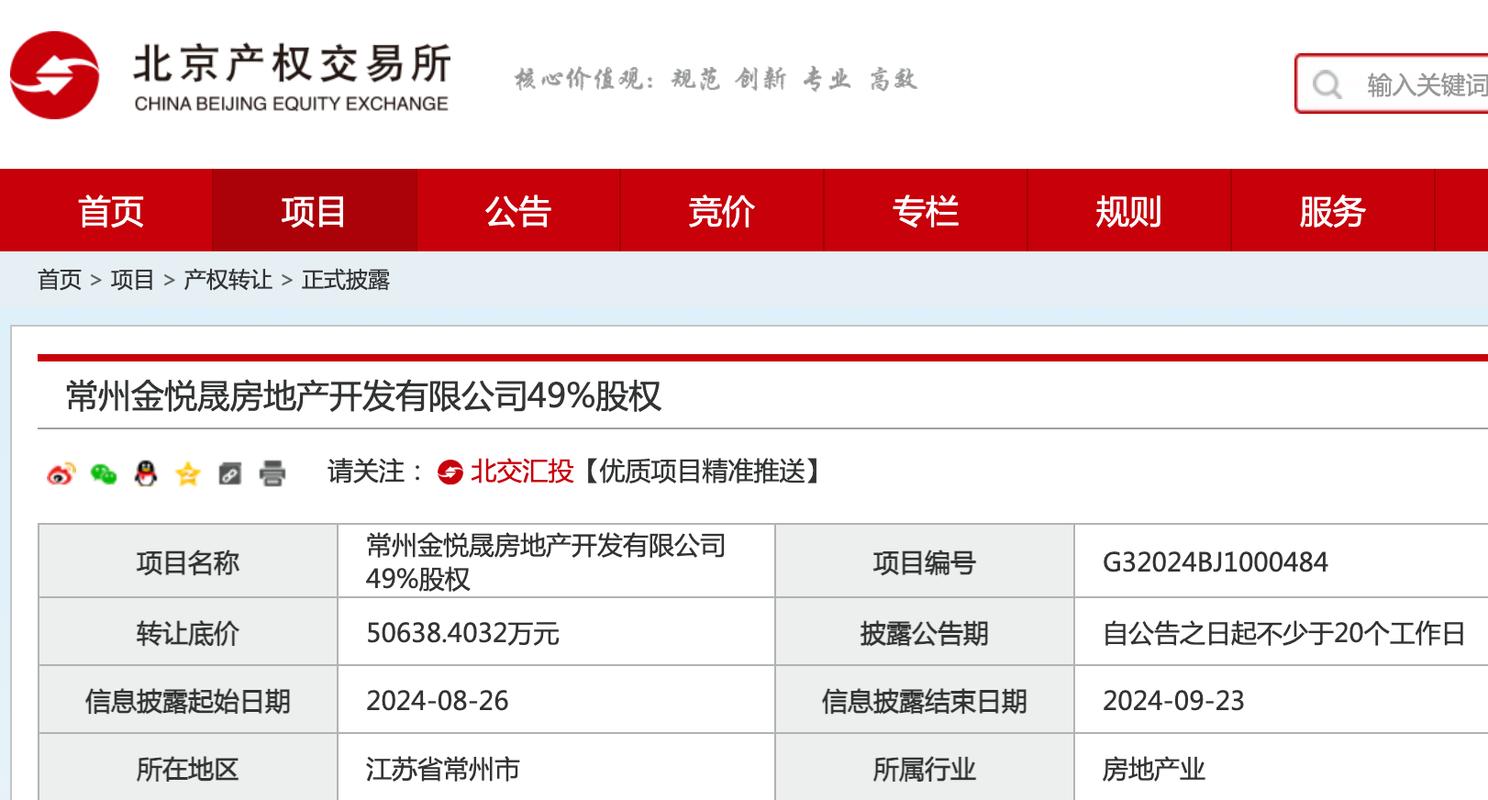The image size is (1488, 800).
Task: Click the 所属行业 label cell
Action: (x=924, y=769)
